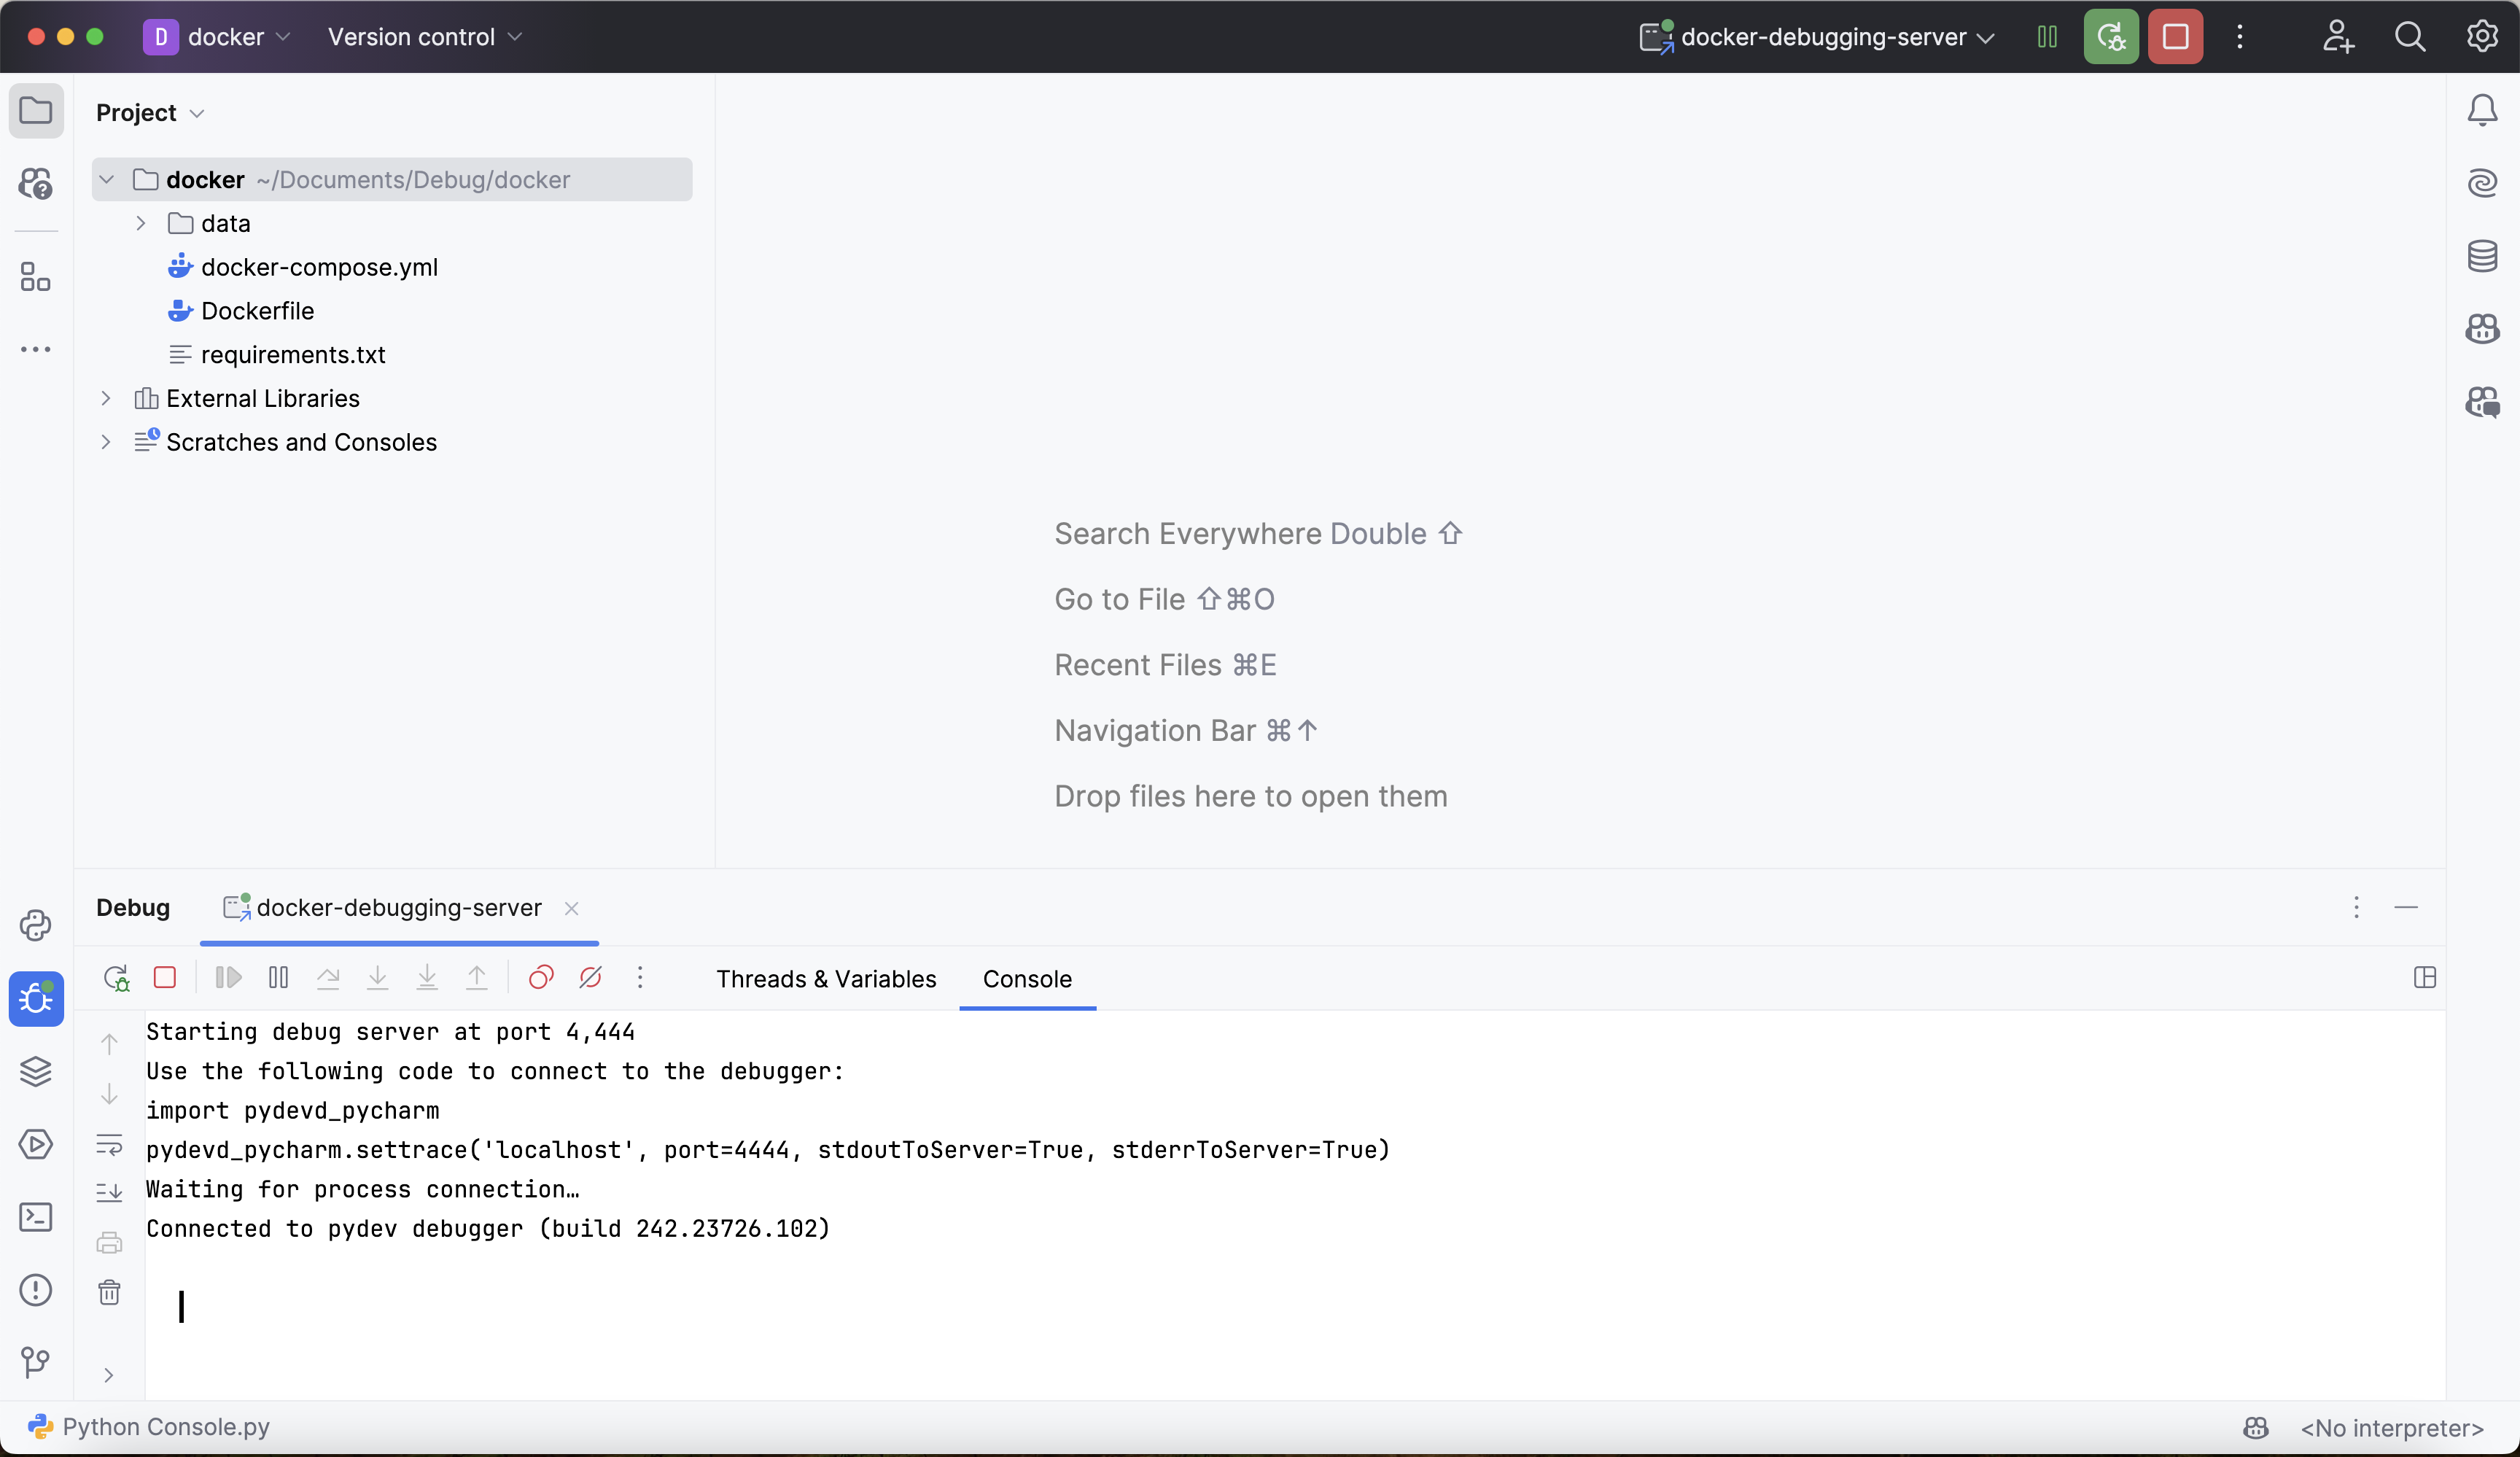Toggle Scroll to End in console gutter
This screenshot has height=1457, width=2520.
[109, 1192]
